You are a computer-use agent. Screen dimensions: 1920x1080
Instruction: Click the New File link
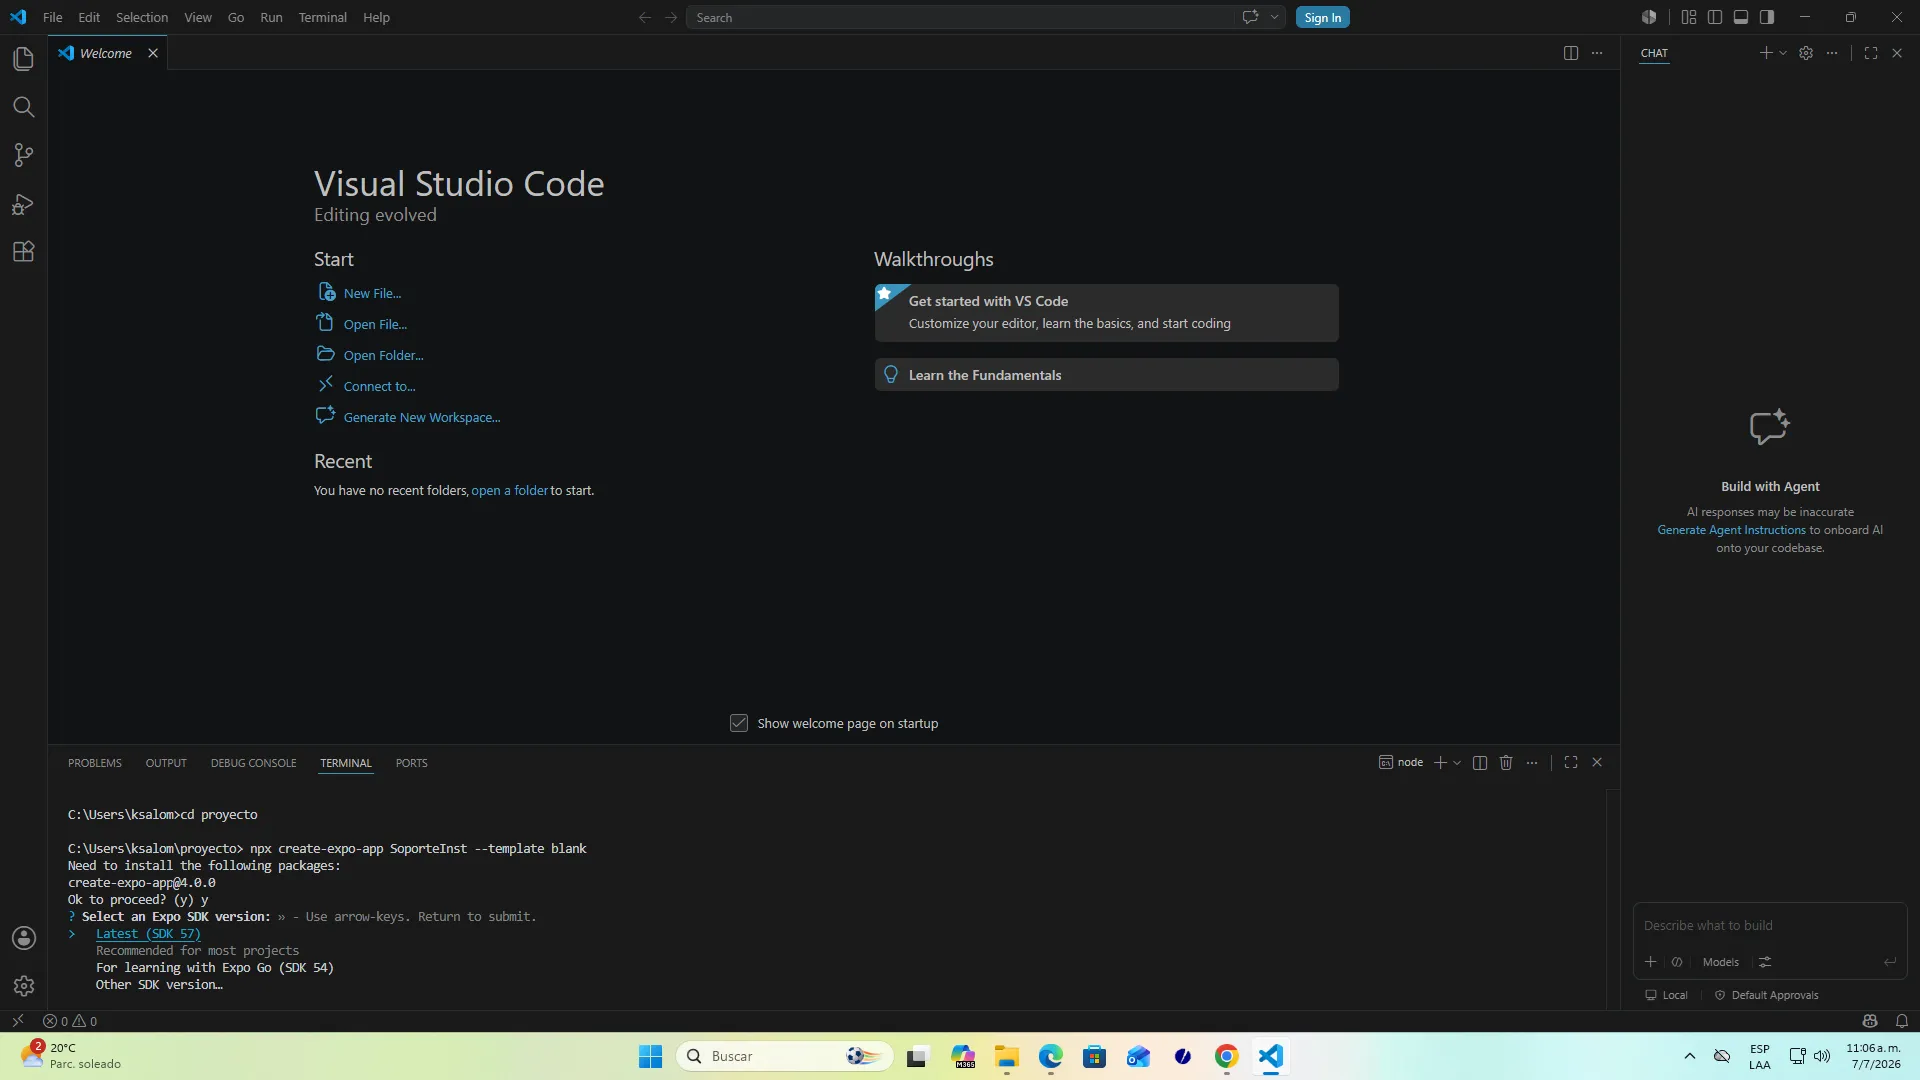[x=372, y=293]
